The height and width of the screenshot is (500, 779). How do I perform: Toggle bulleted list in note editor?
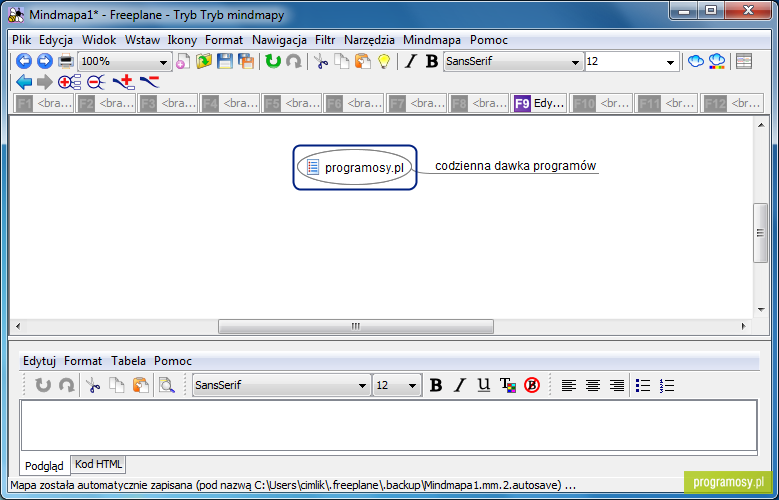(643, 385)
